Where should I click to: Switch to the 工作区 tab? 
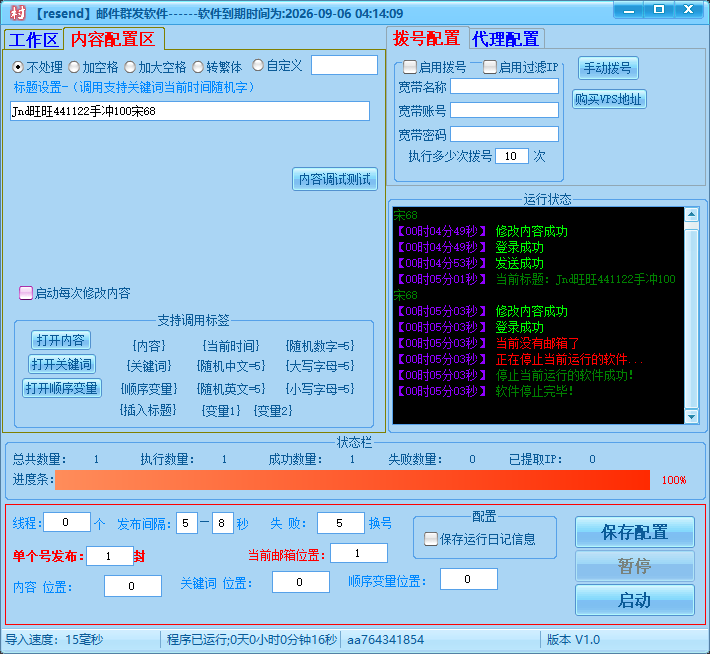33,40
